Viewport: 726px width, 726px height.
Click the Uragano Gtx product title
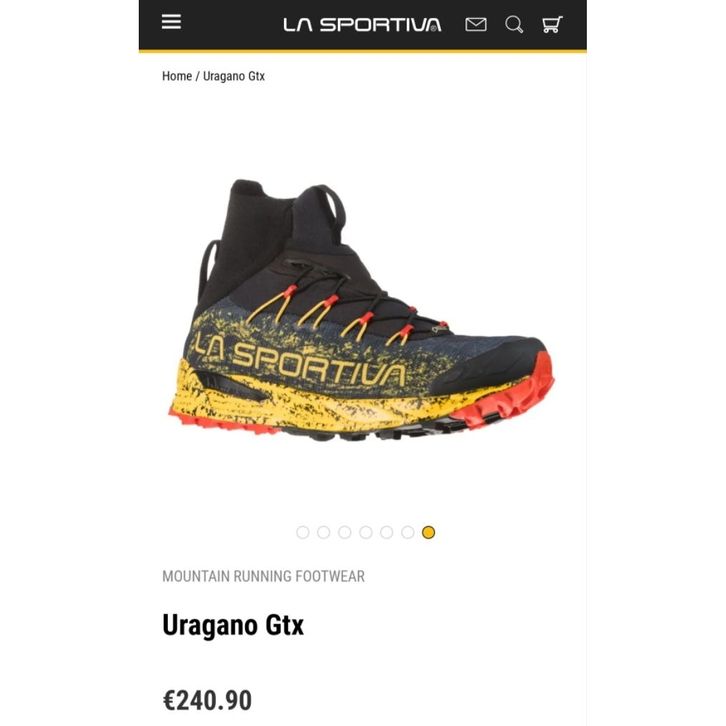(233, 625)
